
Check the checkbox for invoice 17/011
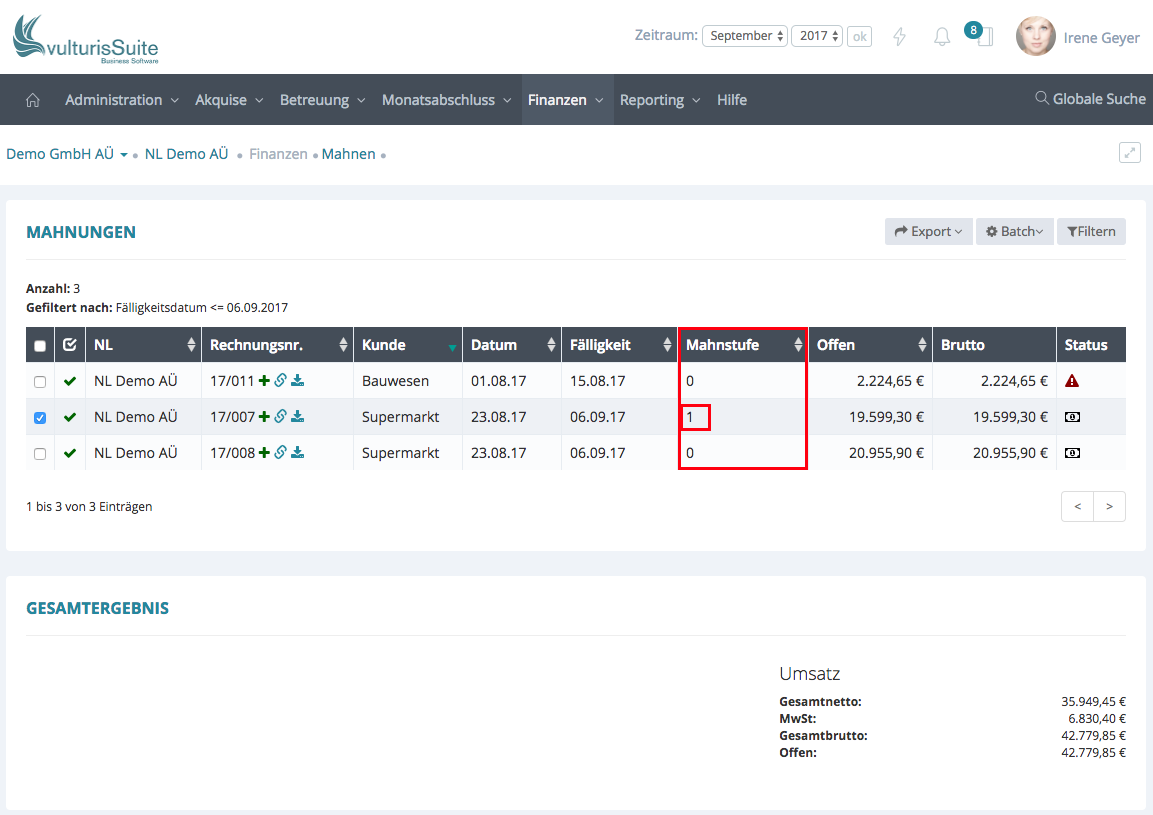pos(40,382)
